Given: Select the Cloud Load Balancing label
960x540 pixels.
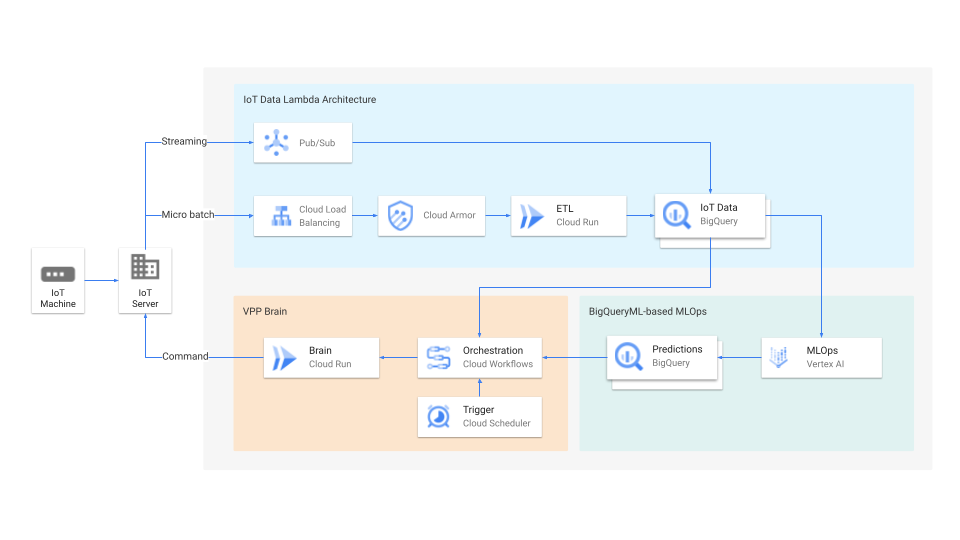Looking at the screenshot, I should [323, 216].
